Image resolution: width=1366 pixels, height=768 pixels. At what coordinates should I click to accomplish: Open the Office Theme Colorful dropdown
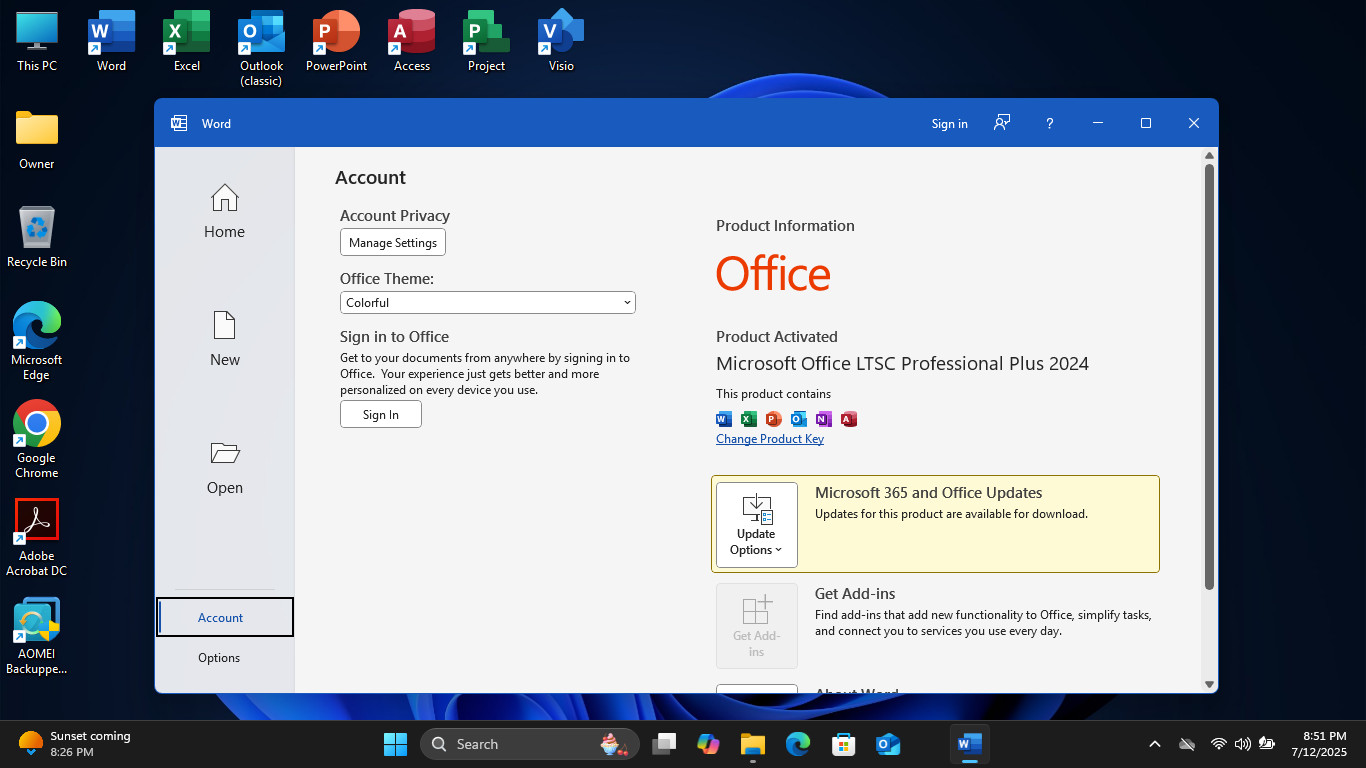click(488, 302)
